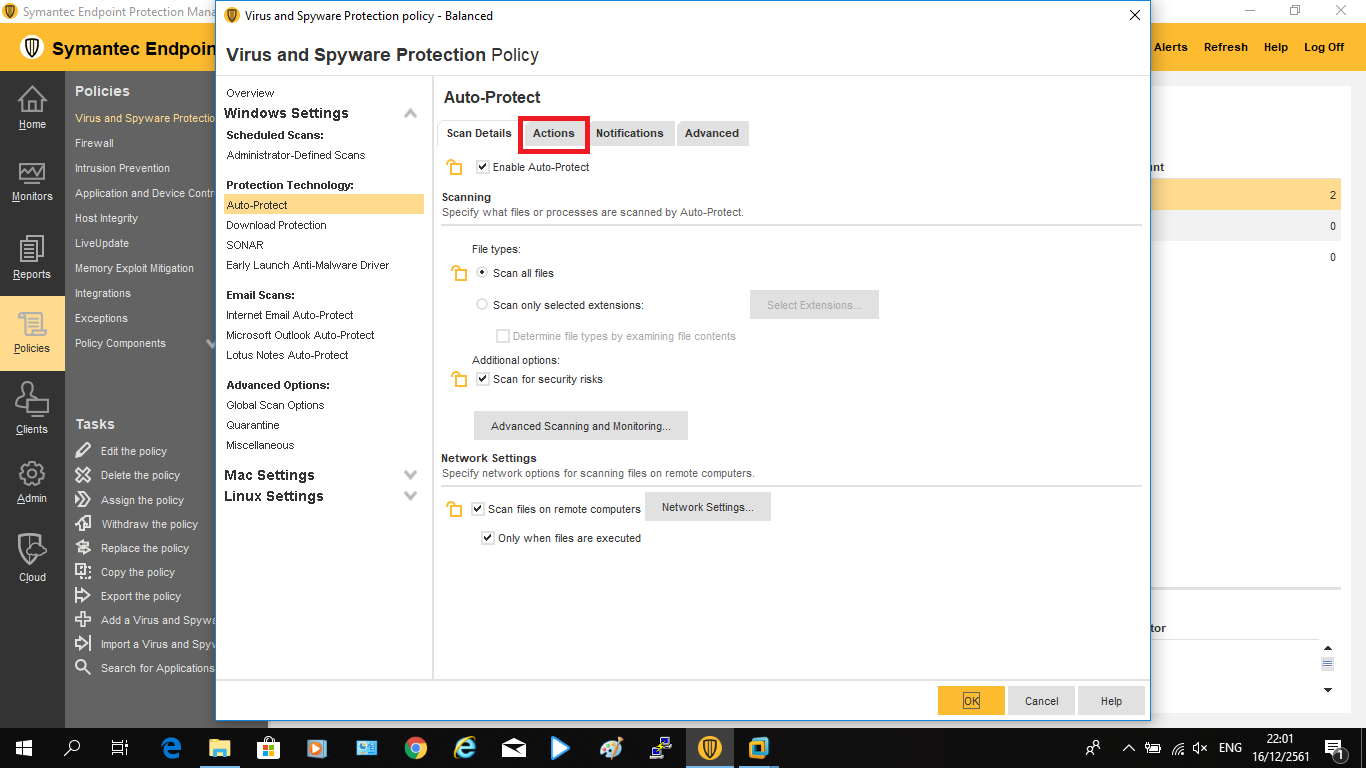Open the Cloud sidebar icon
Image resolution: width=1366 pixels, height=768 pixels.
coord(32,557)
